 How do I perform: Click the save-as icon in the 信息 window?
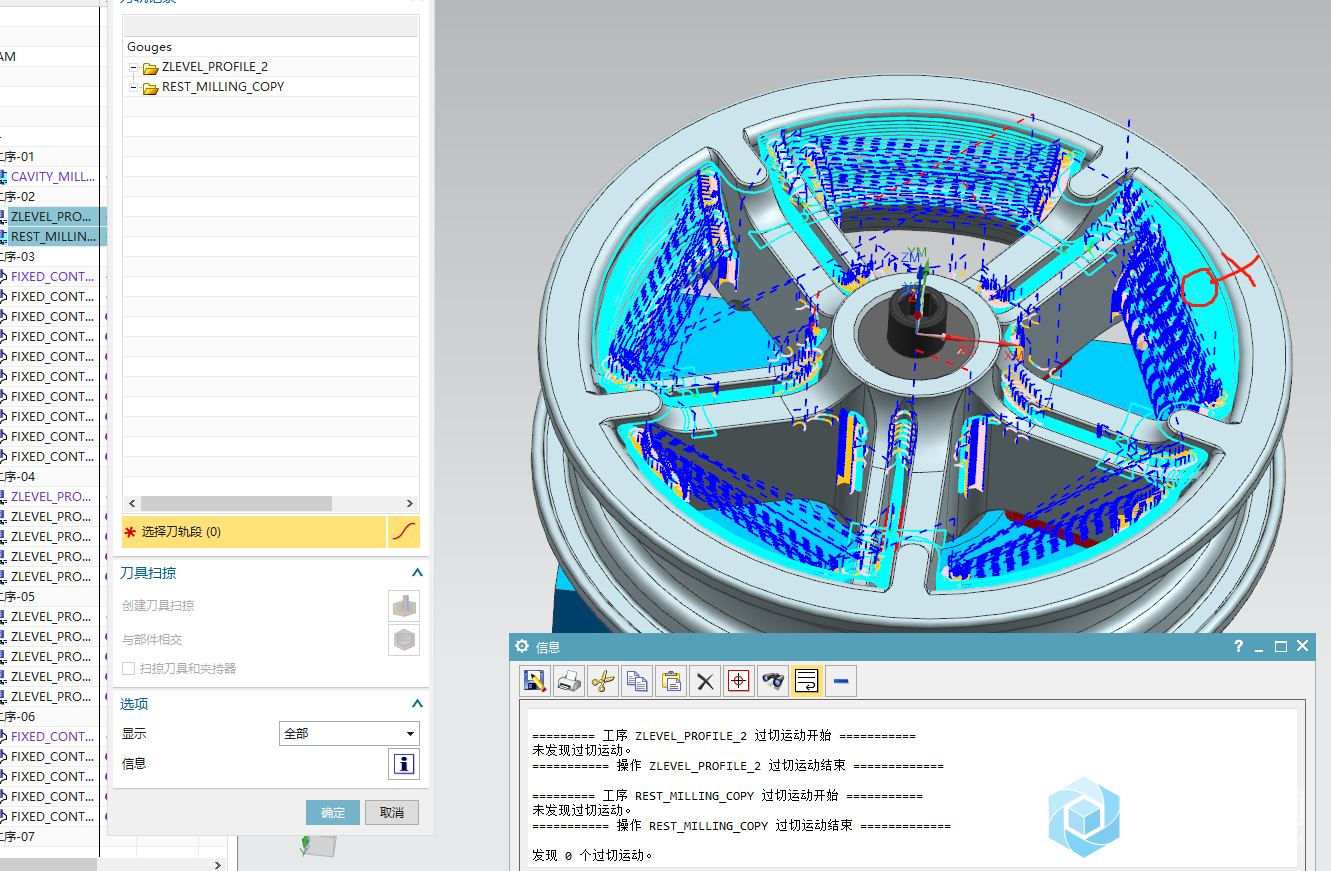(535, 681)
